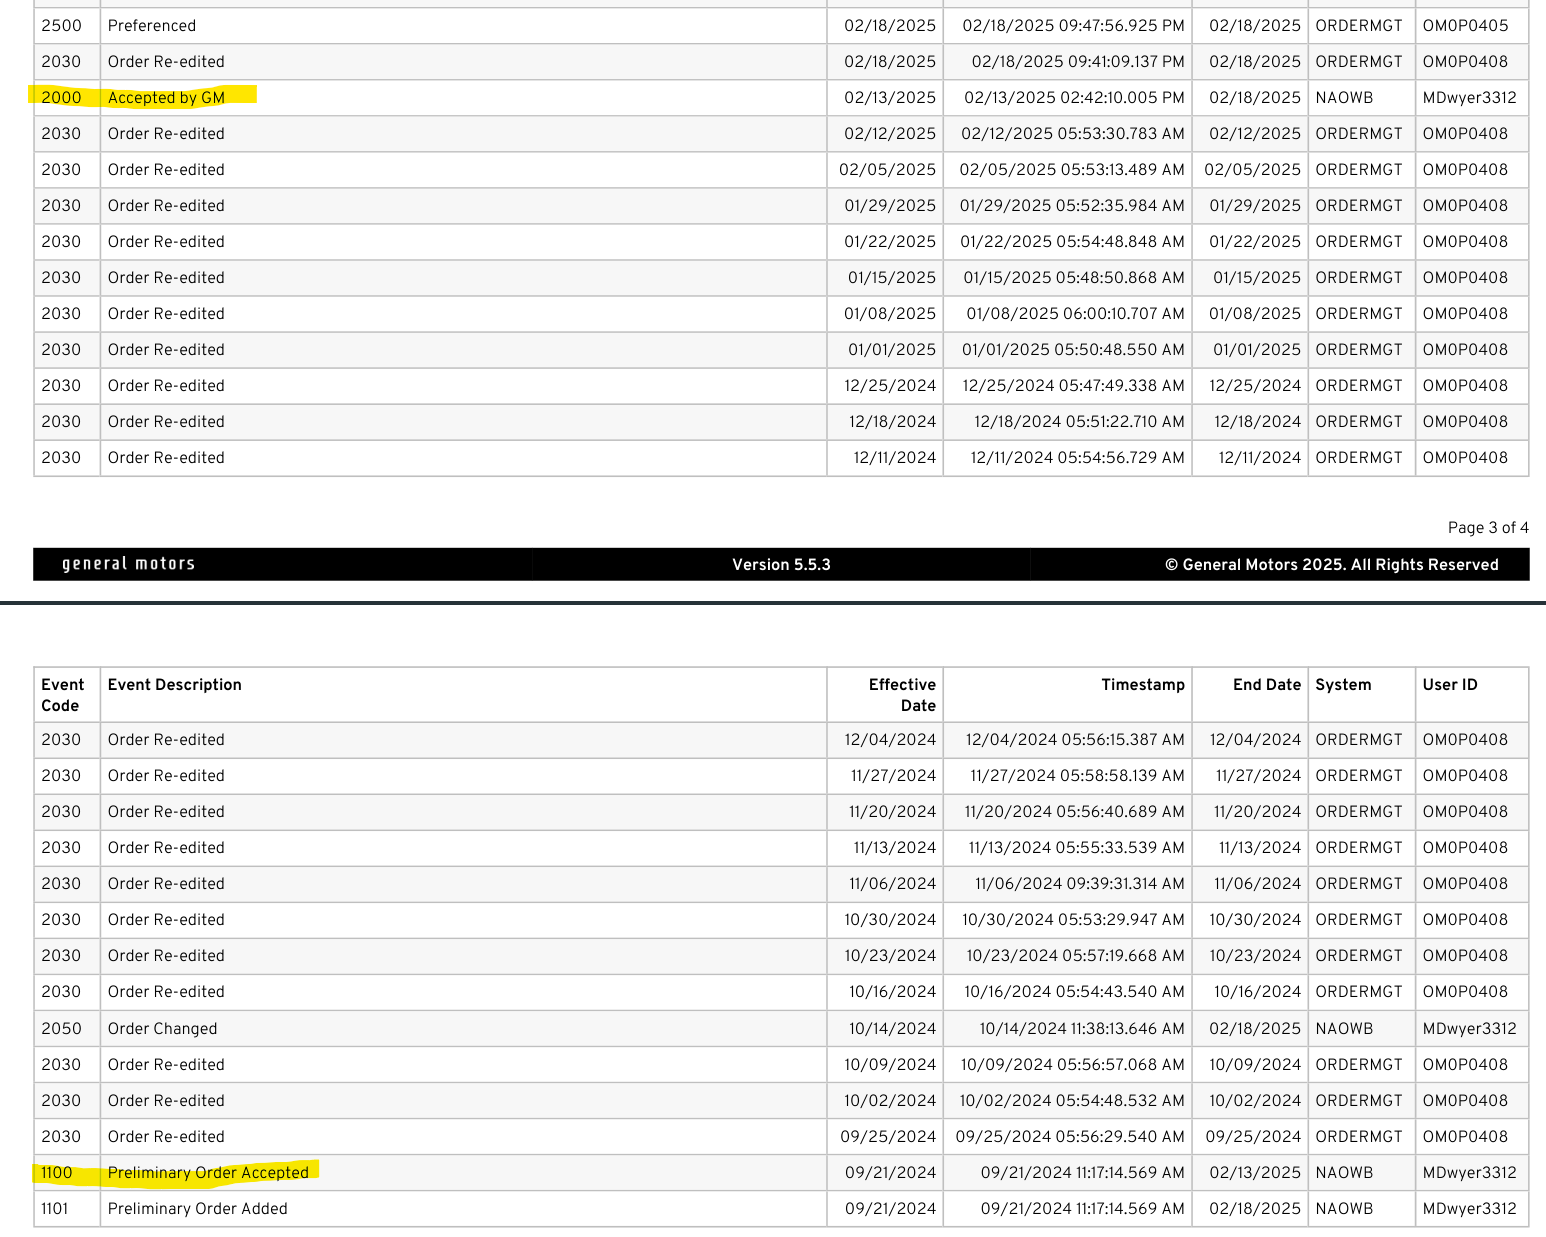Select timestamp 02/13/2025 02:42:10.005 PM
The height and width of the screenshot is (1237, 1546).
pyautogui.click(x=1074, y=98)
